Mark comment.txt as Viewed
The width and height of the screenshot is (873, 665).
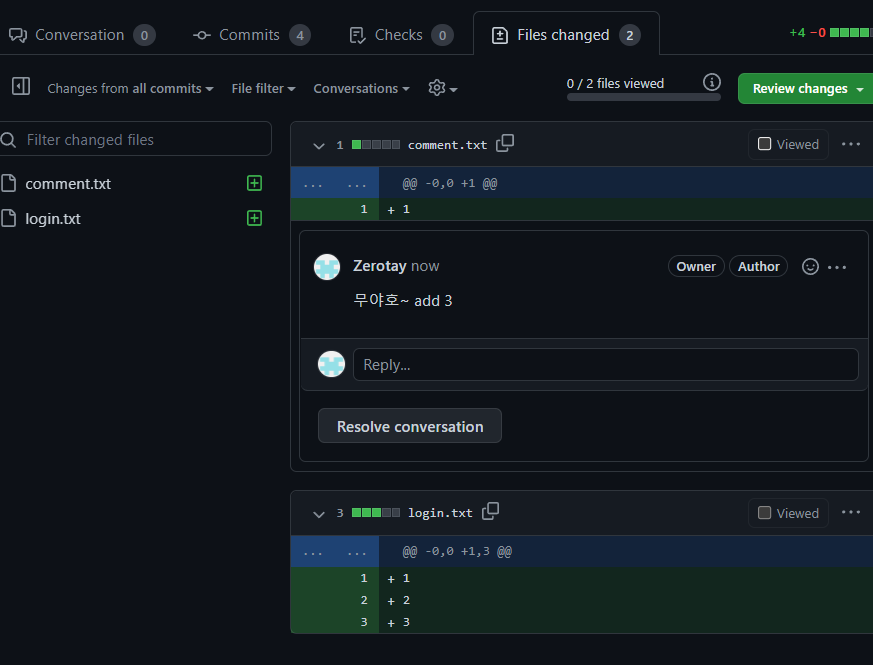(x=788, y=144)
